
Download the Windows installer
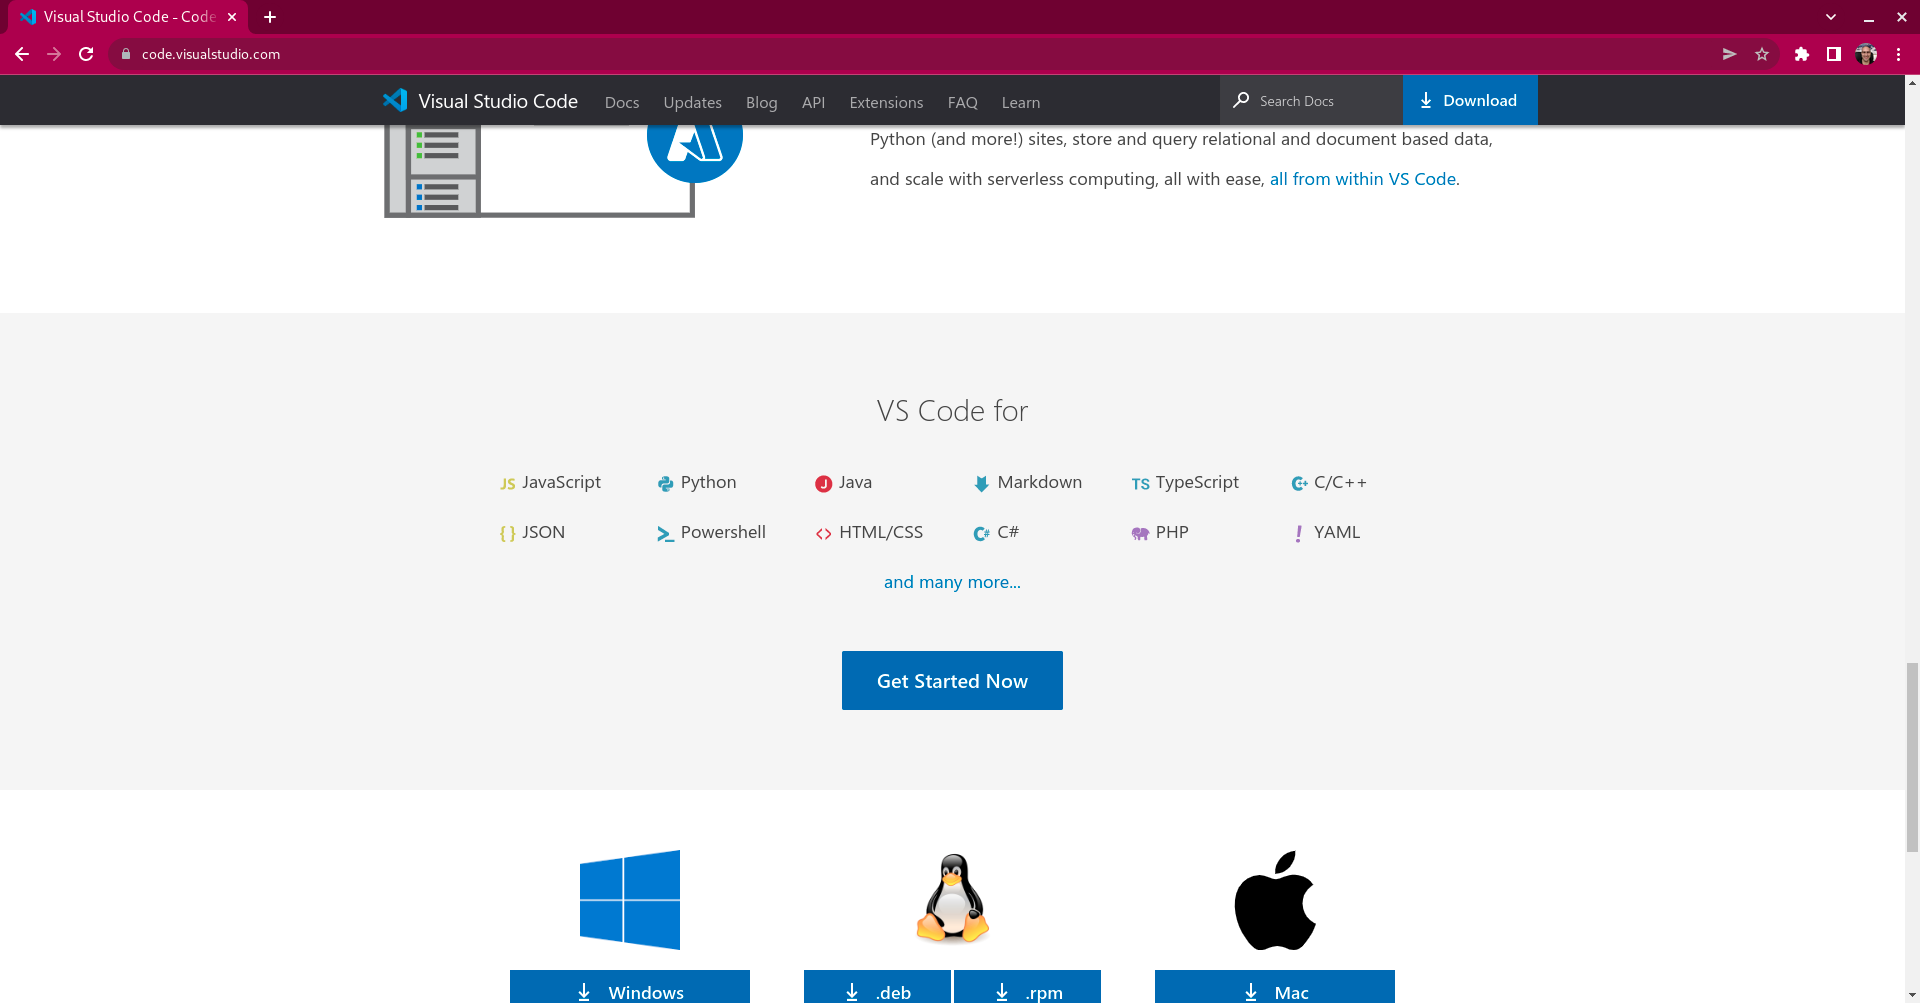(630, 987)
